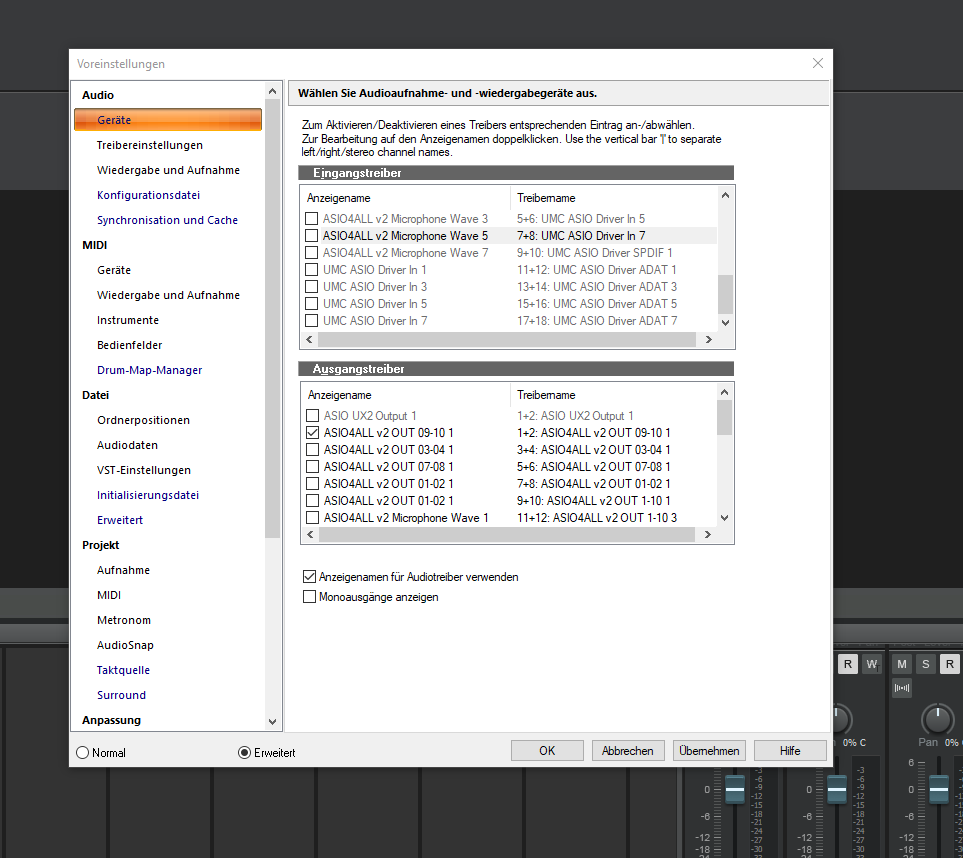The height and width of the screenshot is (858, 963).
Task: Click the down arrow of the Eingangstreiber list scrollbar
Action: 725,322
